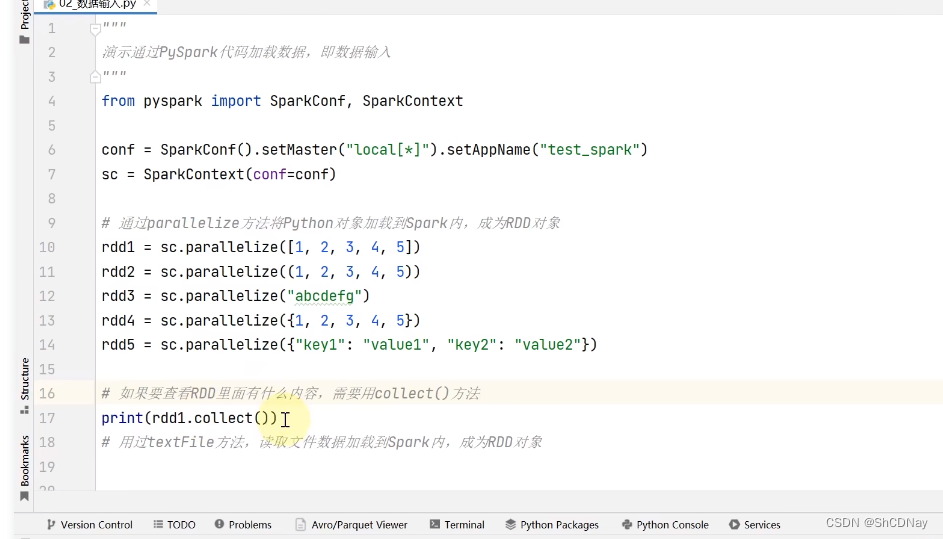Click SparkContext in the import statement
This screenshot has height=539, width=943.
413,101
